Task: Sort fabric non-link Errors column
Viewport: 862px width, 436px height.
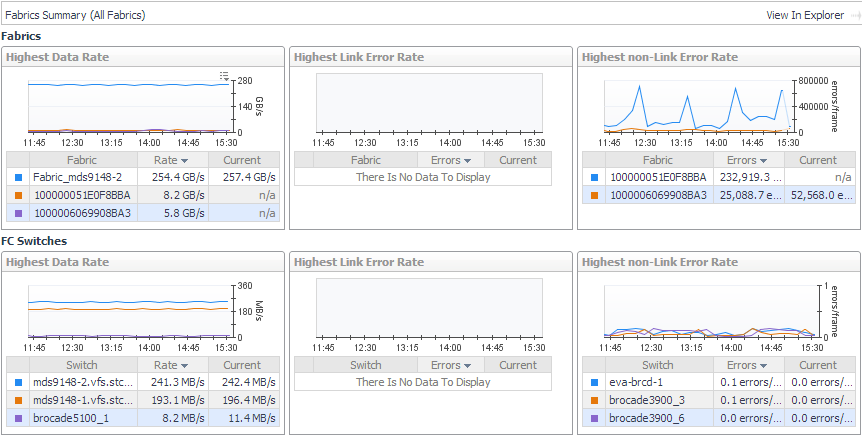Action: pos(747,160)
